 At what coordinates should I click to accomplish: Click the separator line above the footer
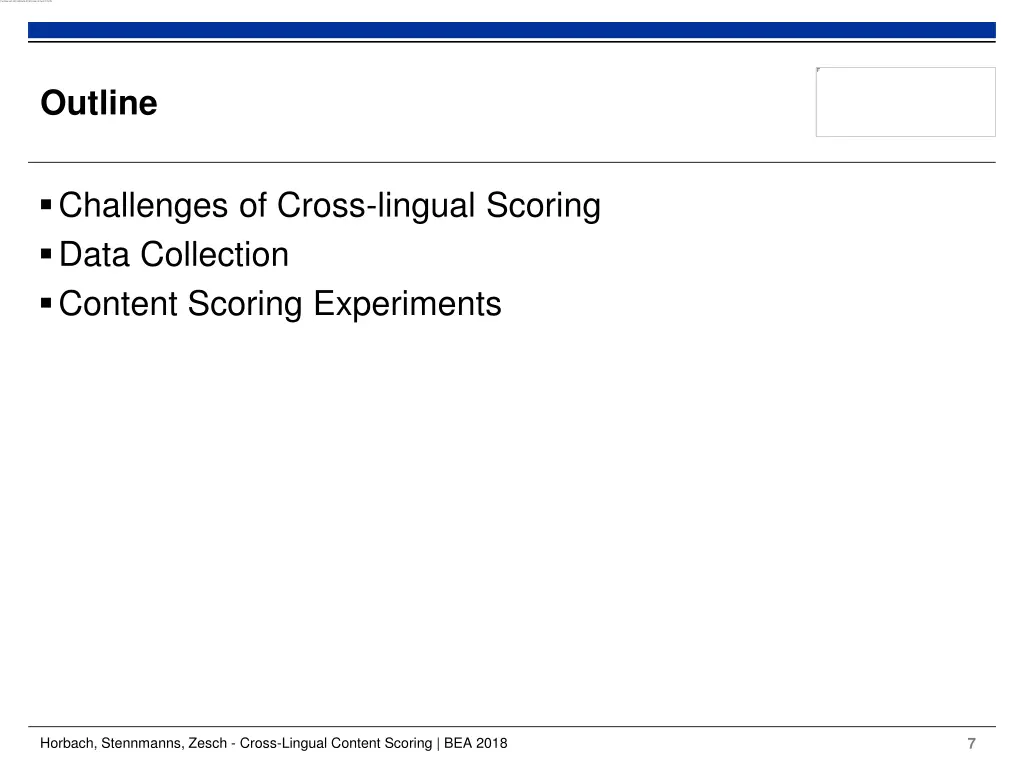click(x=511, y=726)
